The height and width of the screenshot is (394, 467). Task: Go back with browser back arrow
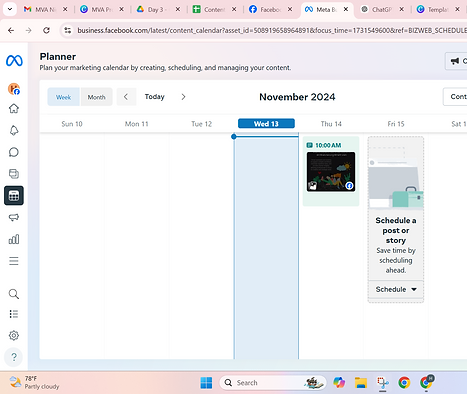pos(11,30)
